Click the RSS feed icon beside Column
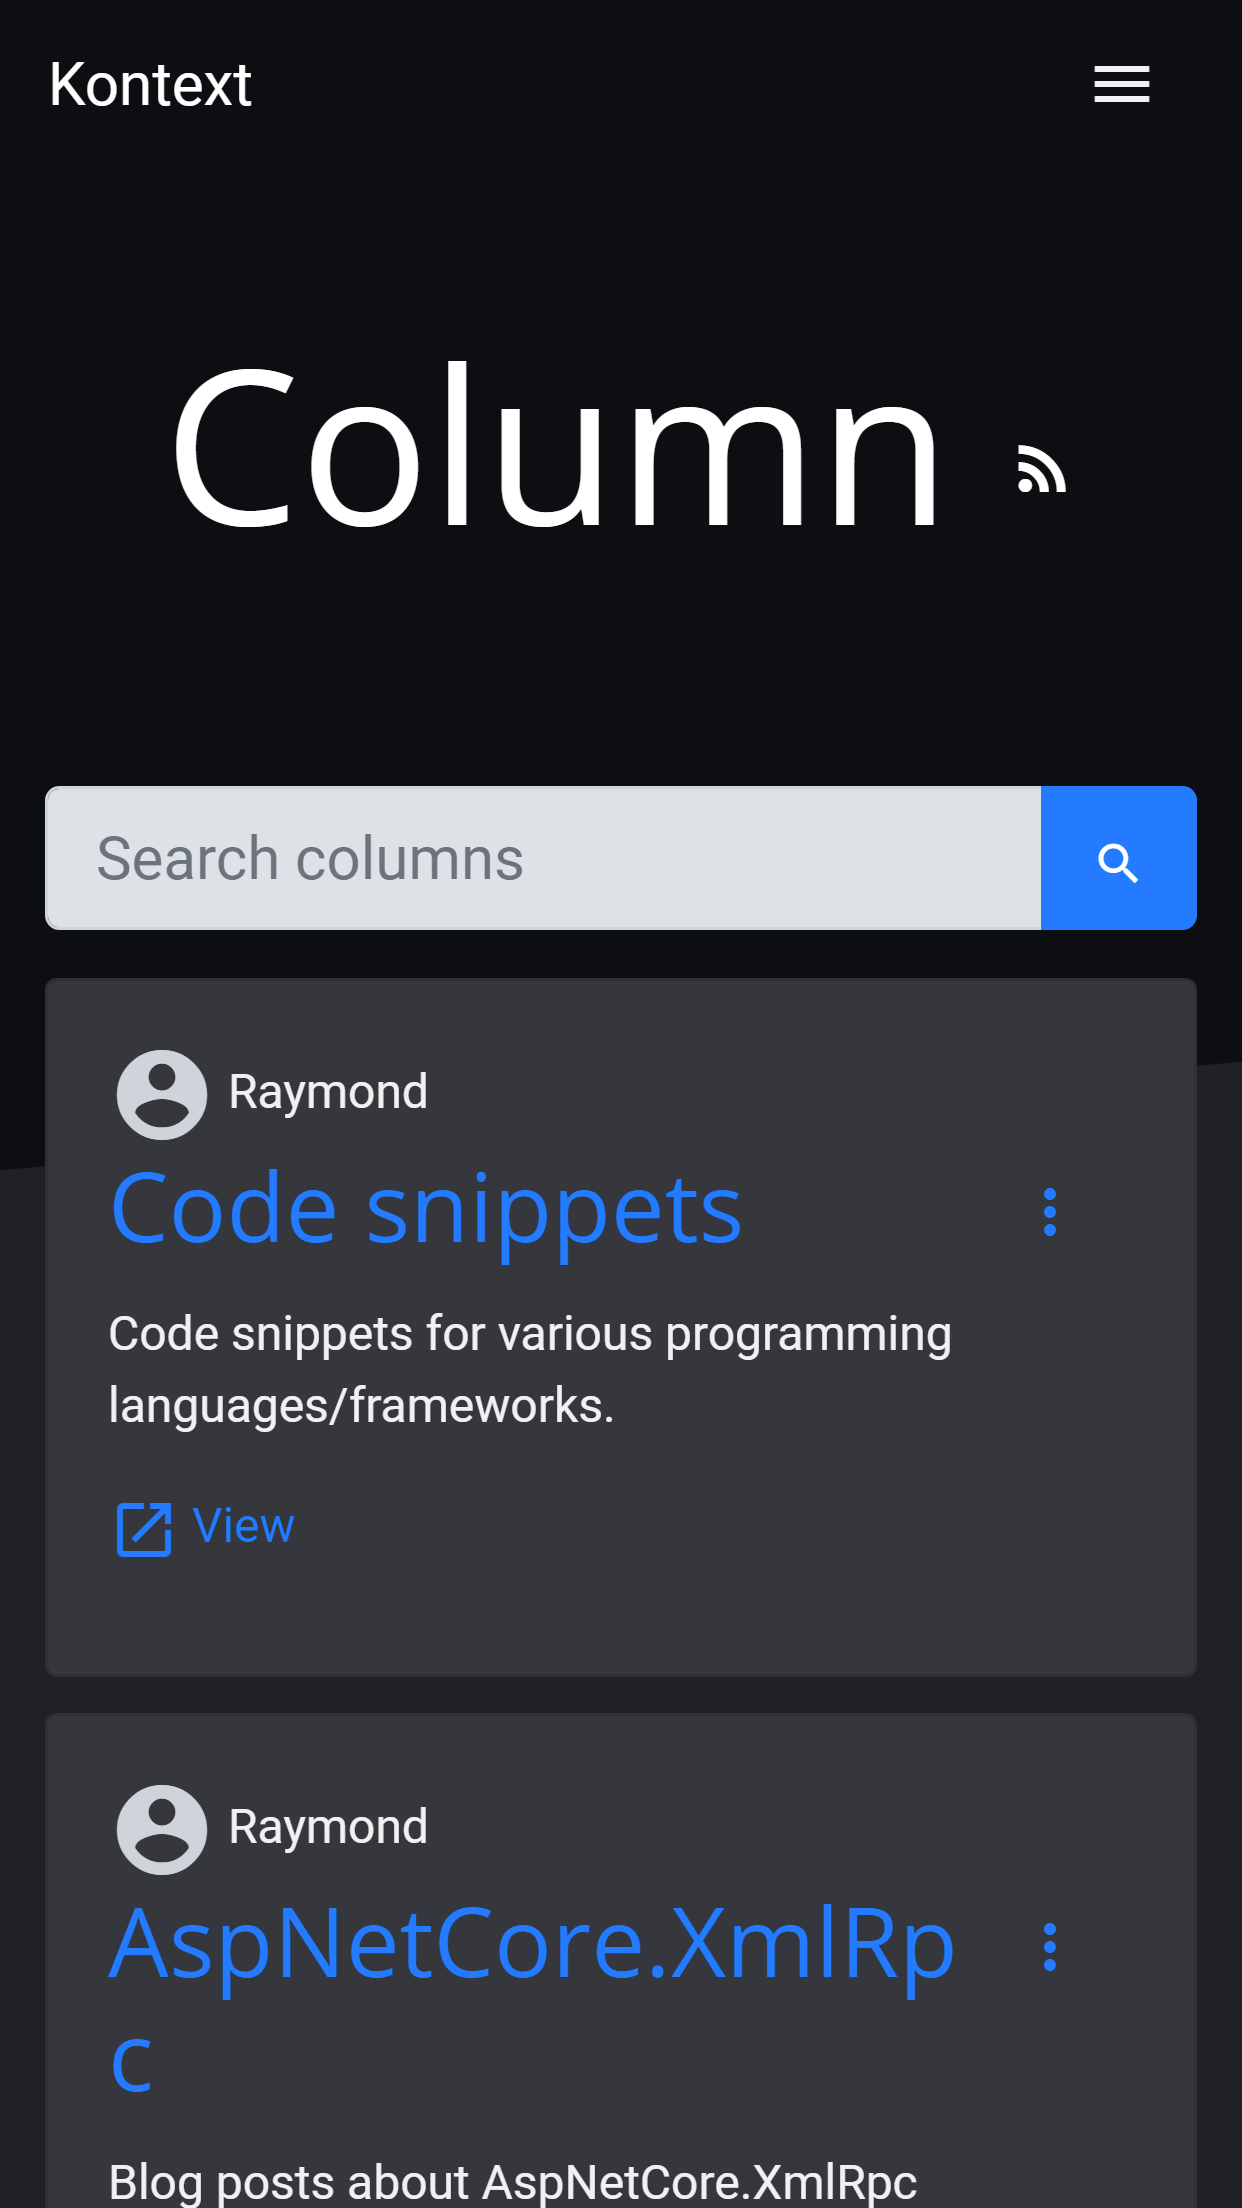Screen dimensions: 1242x2208 tap(1041, 468)
